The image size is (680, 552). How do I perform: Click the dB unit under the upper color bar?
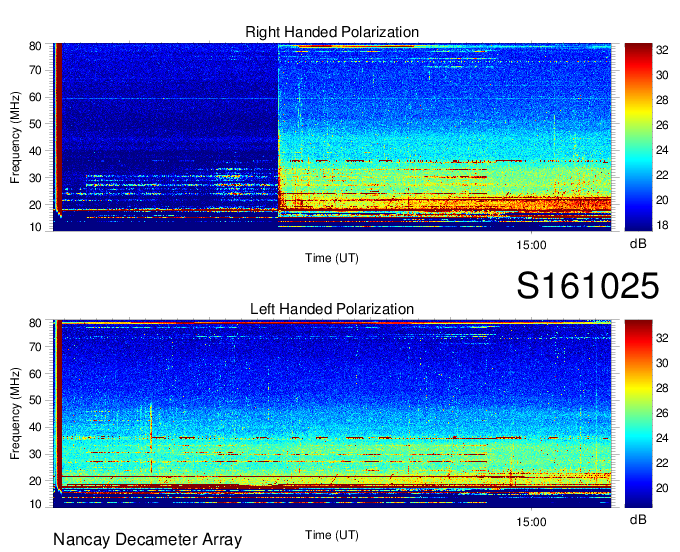pyautogui.click(x=638, y=244)
